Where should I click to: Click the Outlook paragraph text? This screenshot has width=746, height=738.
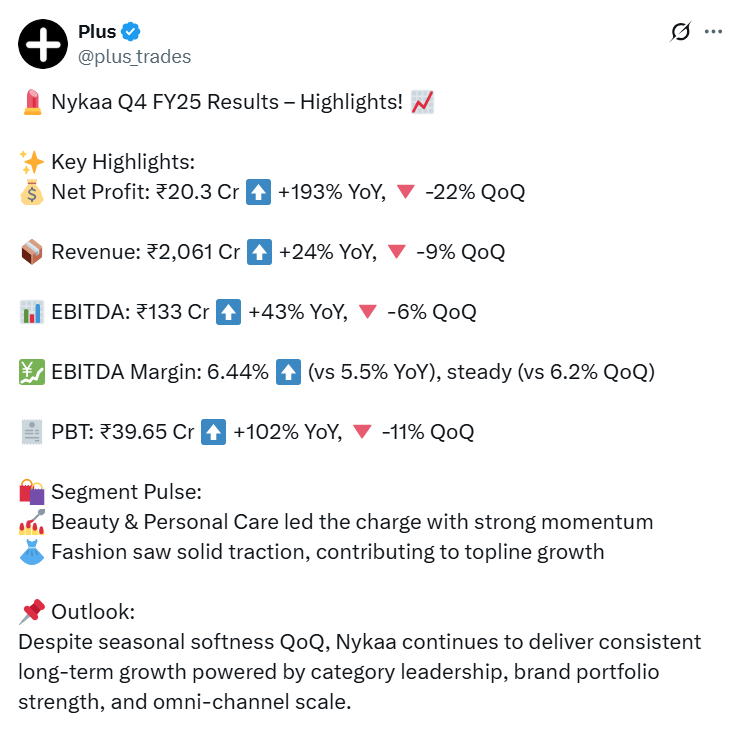(360, 672)
